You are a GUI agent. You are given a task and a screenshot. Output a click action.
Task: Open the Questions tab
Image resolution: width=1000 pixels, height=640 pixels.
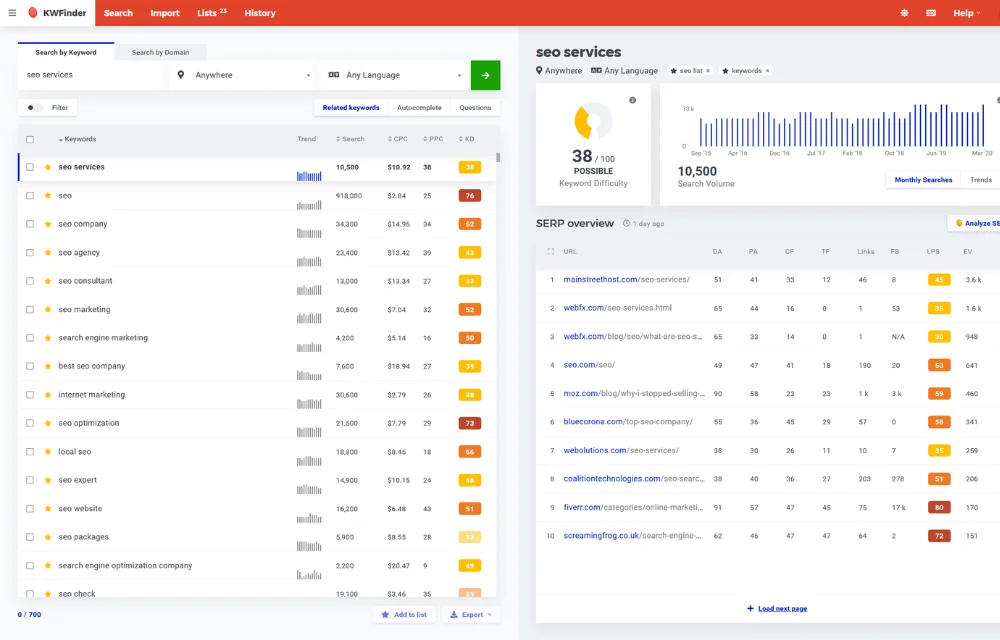pyautogui.click(x=476, y=107)
